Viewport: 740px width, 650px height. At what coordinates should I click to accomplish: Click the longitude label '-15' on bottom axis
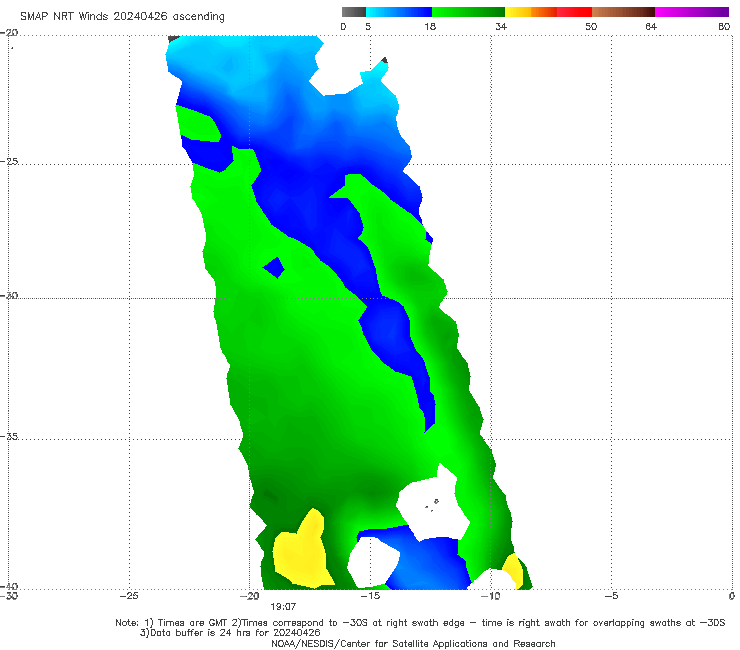[x=370, y=596]
